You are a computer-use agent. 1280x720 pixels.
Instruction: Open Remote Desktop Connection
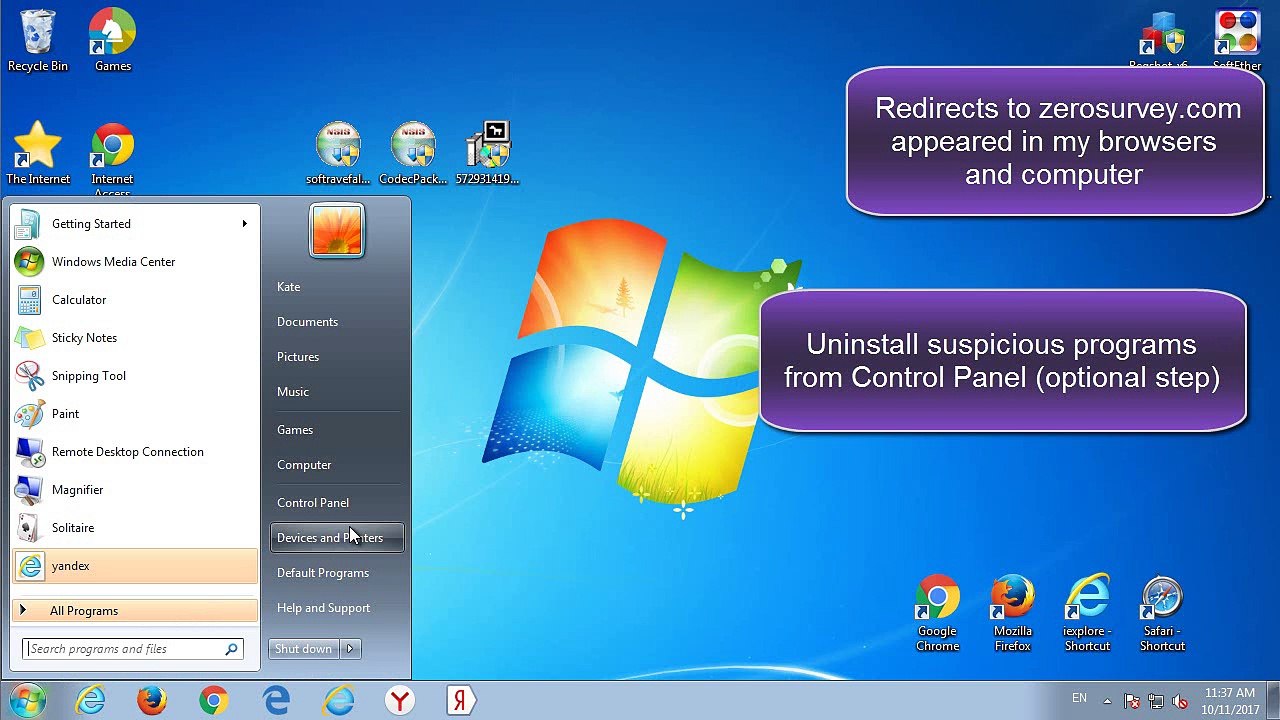(135, 452)
